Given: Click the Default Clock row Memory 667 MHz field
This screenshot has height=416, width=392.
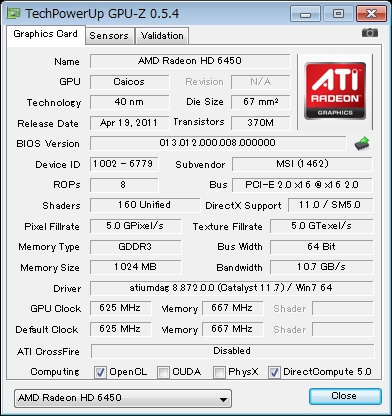Looking at the screenshot, I should (x=232, y=329).
